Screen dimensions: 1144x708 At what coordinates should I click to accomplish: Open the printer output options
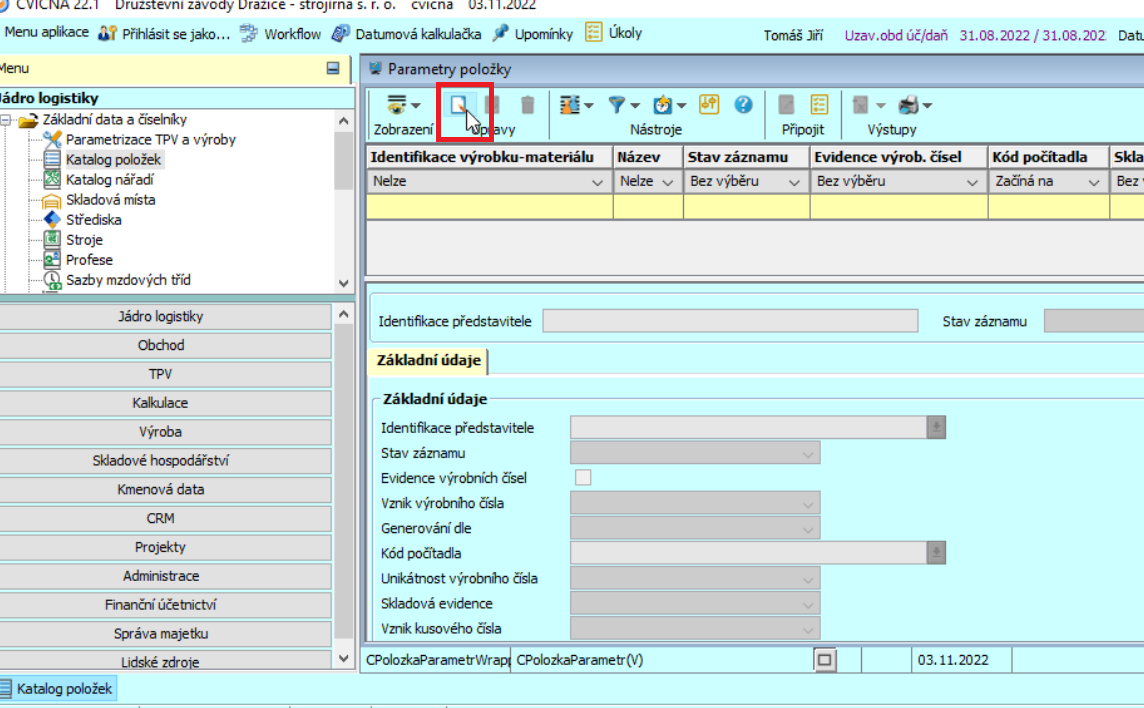(909, 105)
